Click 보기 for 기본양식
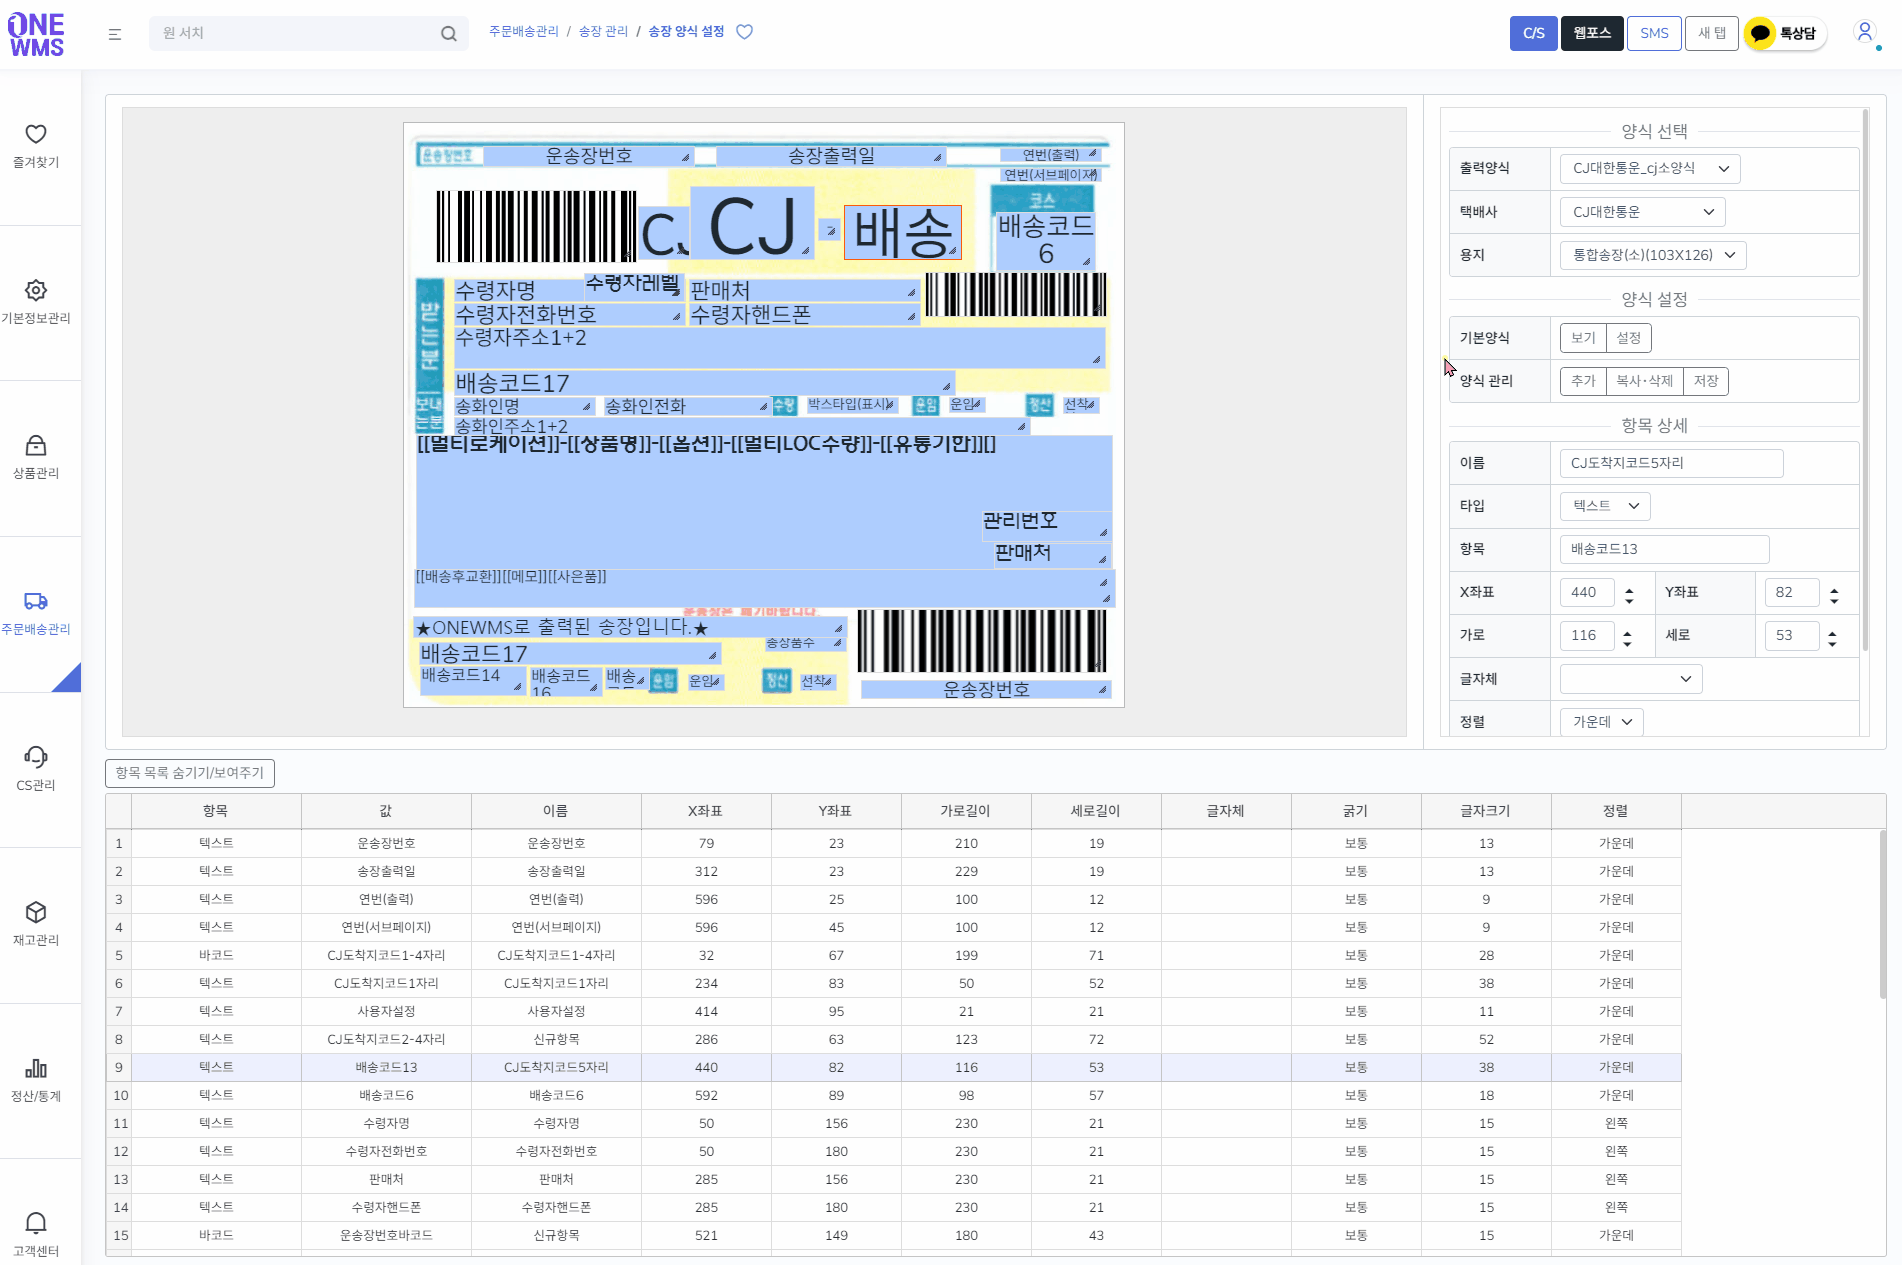 (1583, 338)
